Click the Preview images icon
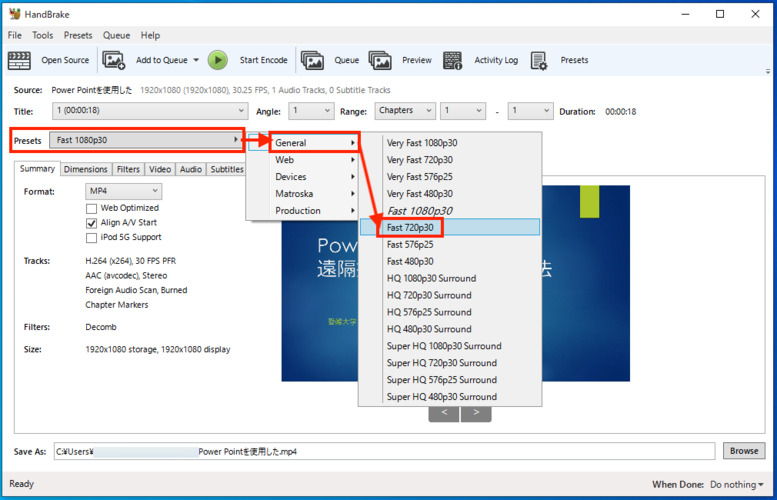This screenshot has width=777, height=500. 380,60
